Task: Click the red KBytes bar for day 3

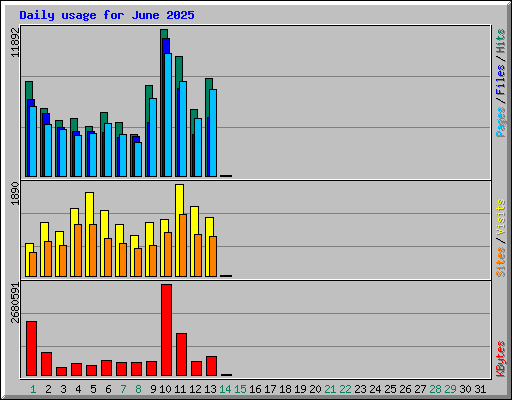Action: click(x=62, y=371)
